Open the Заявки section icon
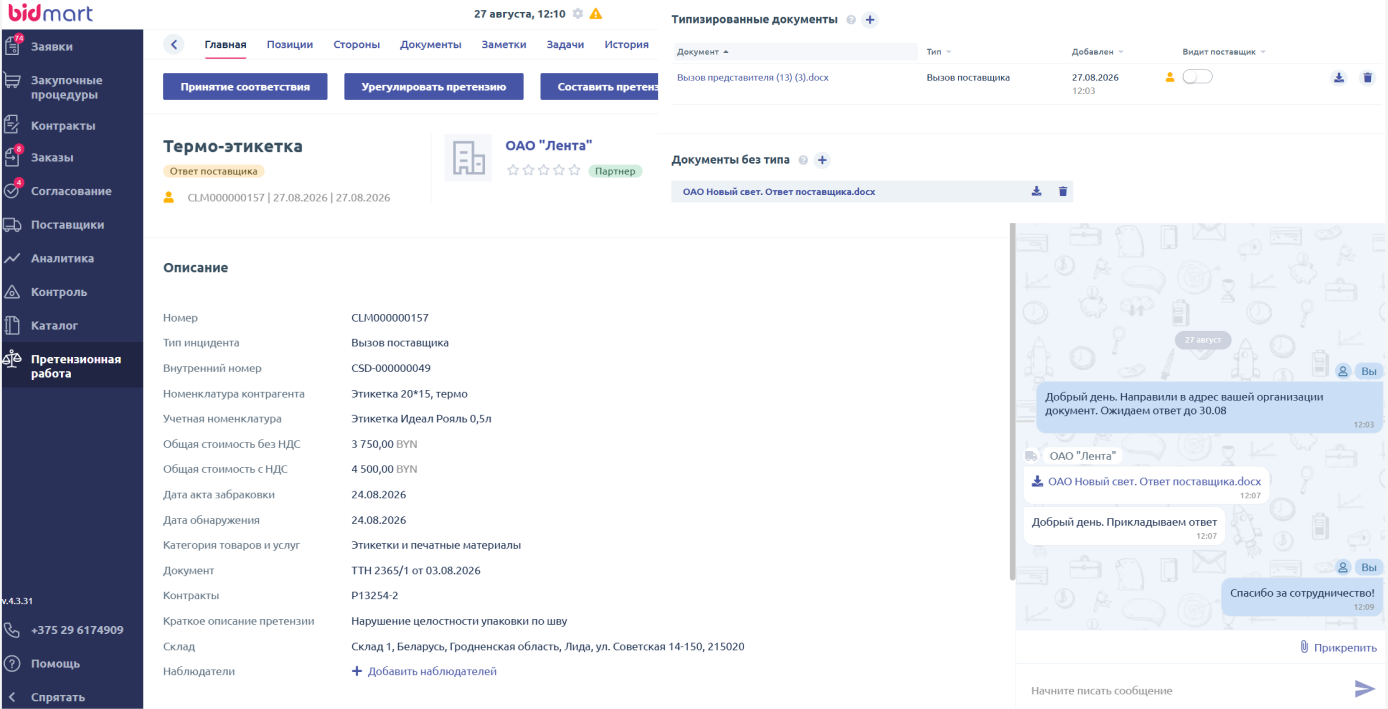The width and height of the screenshot is (1388, 709). (x=13, y=46)
